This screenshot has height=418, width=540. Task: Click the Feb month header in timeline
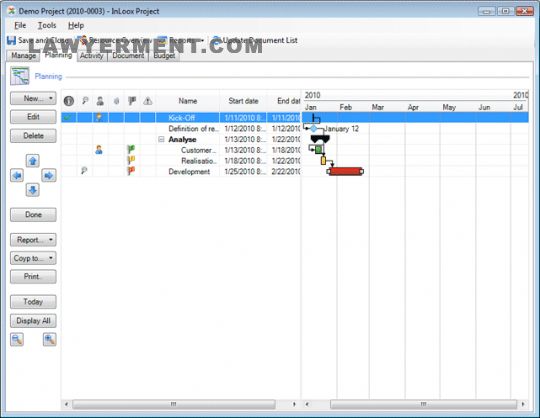coord(345,107)
